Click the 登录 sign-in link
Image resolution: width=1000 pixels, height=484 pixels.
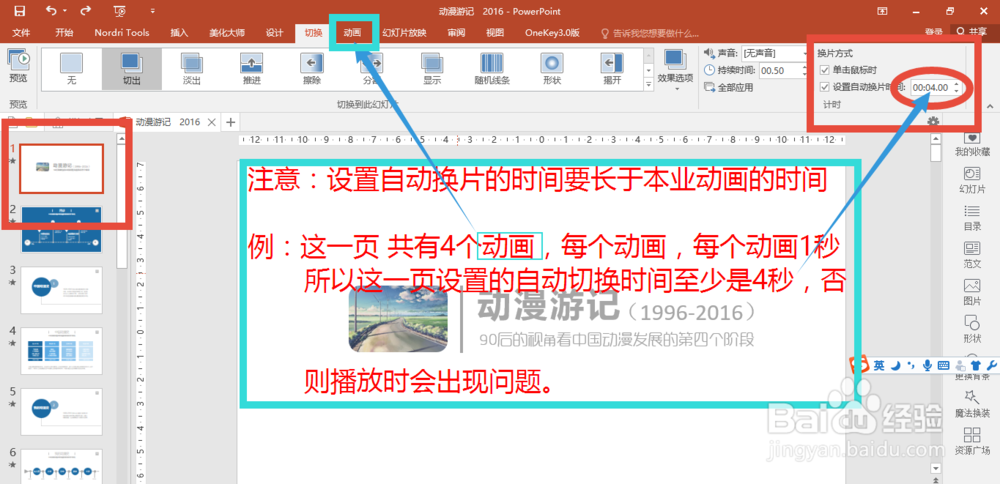pos(933,32)
